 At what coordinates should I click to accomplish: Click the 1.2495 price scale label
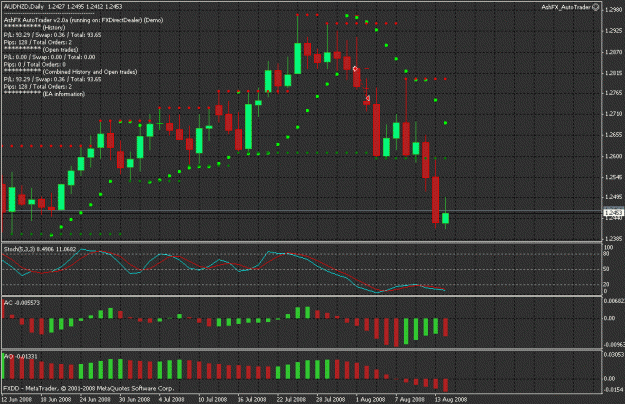[613, 197]
